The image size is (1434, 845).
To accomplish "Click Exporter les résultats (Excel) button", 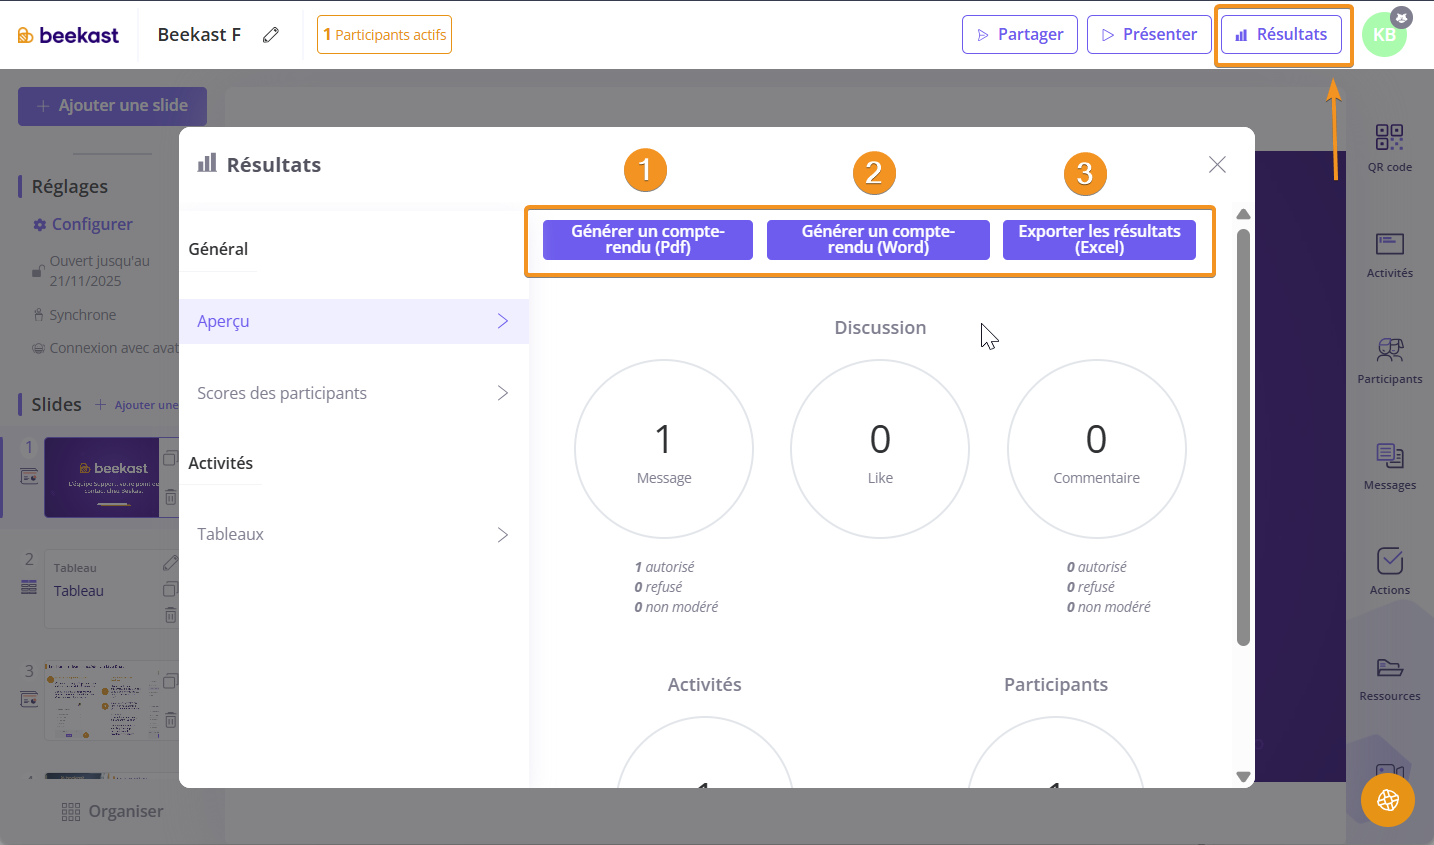I will tap(1099, 240).
